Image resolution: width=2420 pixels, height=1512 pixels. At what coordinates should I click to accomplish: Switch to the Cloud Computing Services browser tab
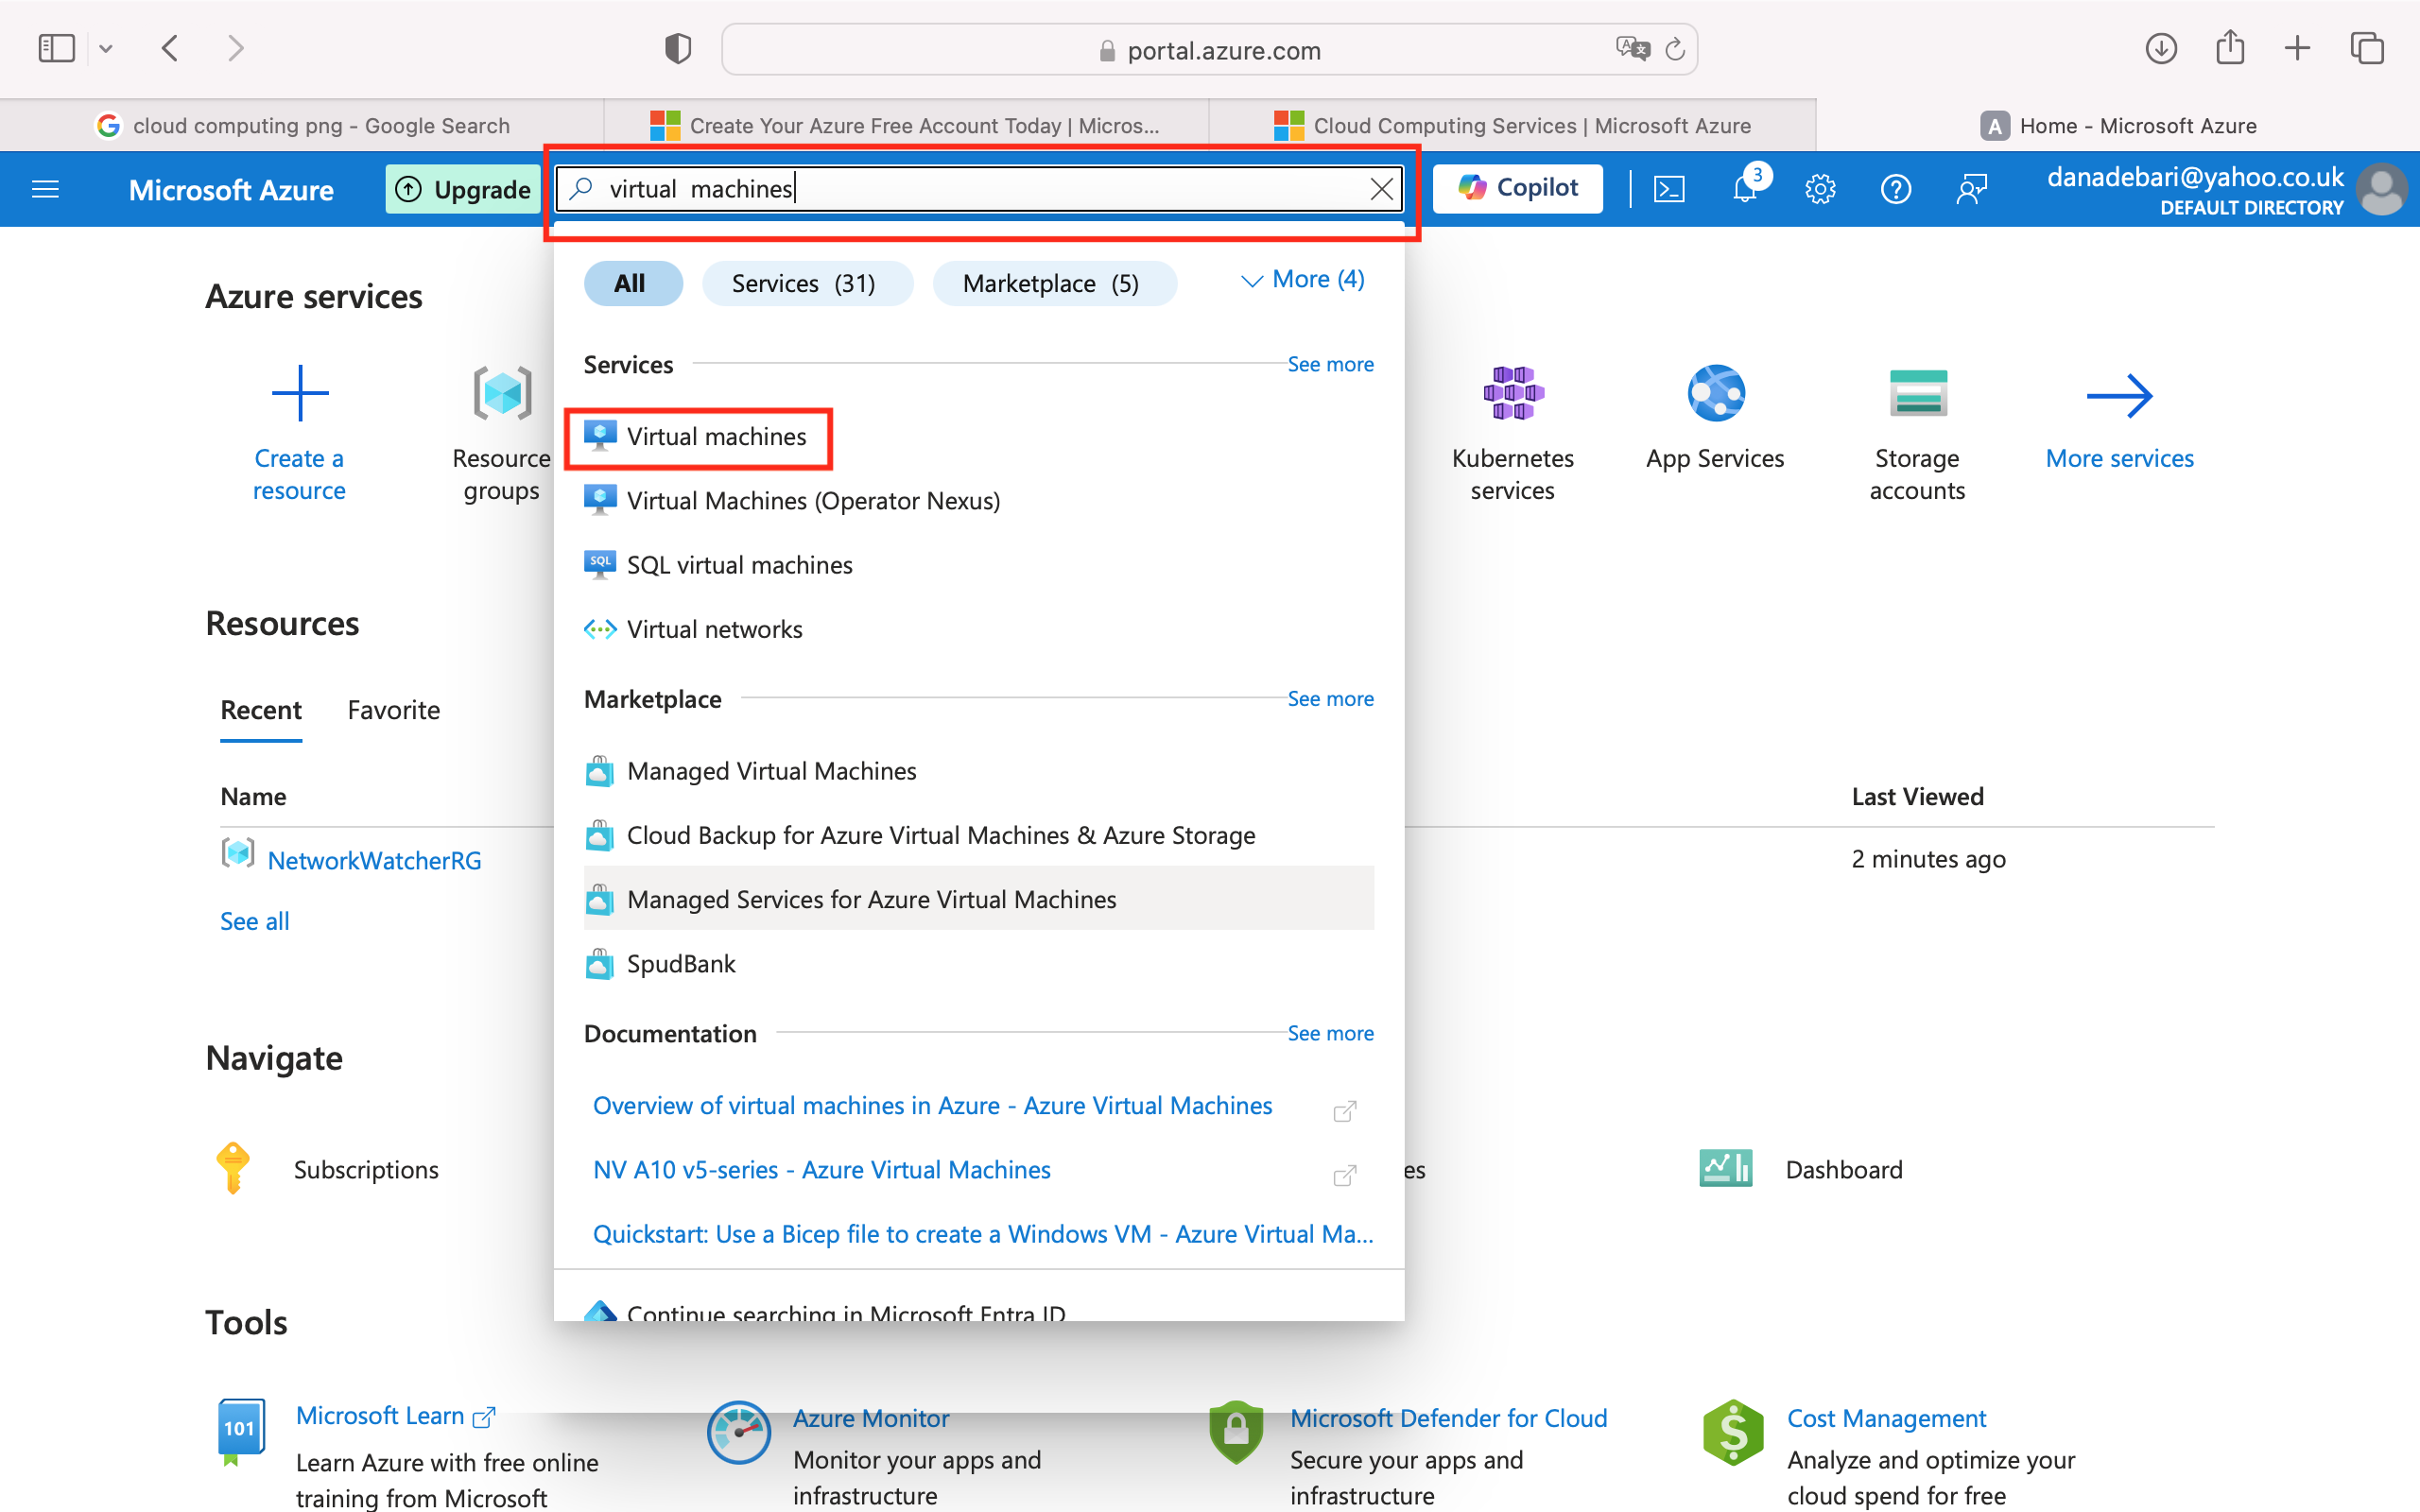click(1513, 125)
